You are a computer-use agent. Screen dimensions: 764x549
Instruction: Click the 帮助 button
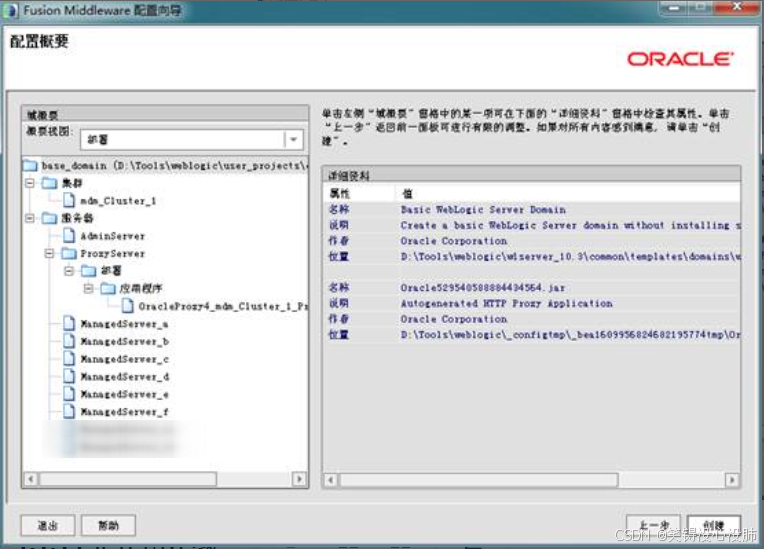[108, 525]
